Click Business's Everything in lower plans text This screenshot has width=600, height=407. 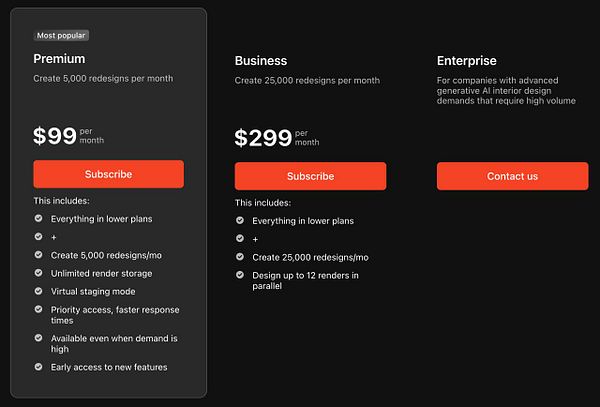click(x=303, y=221)
